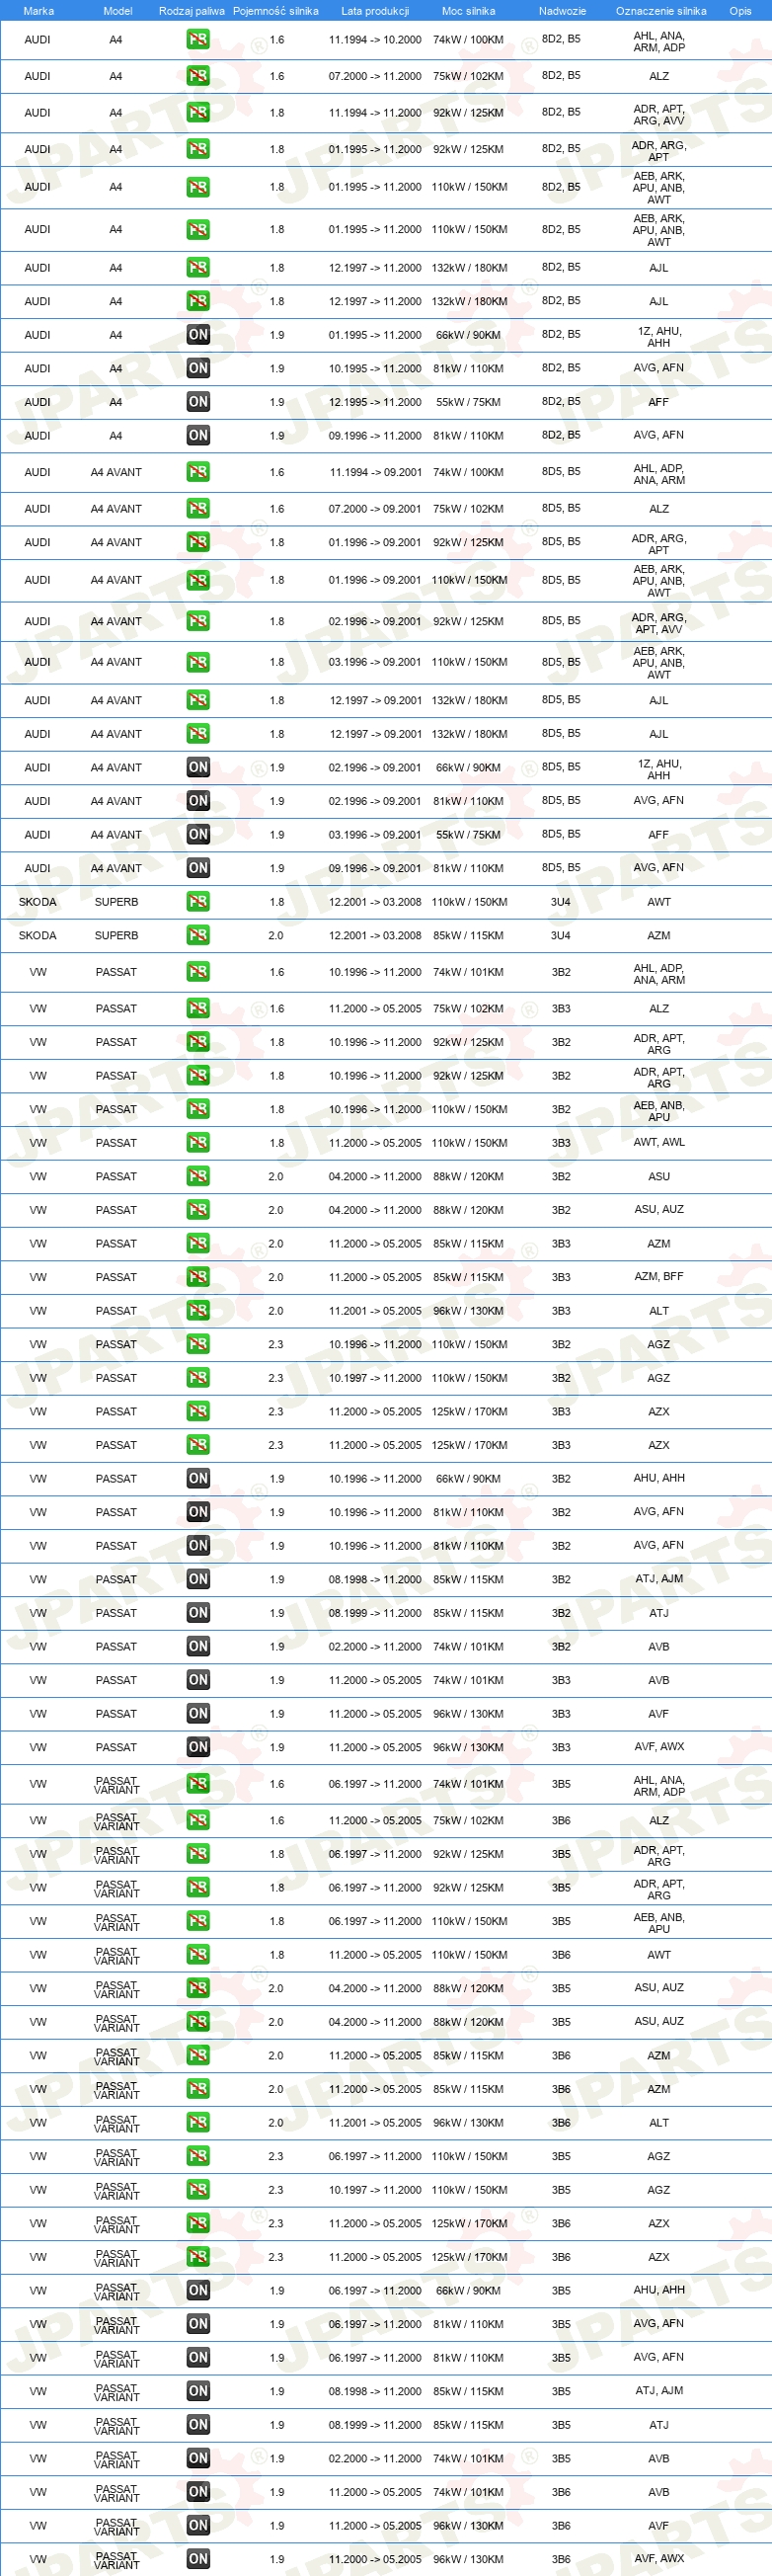
Task: Click petrol fuel icon for AUDI A4 8D2 ALZ
Action: [x=198, y=76]
